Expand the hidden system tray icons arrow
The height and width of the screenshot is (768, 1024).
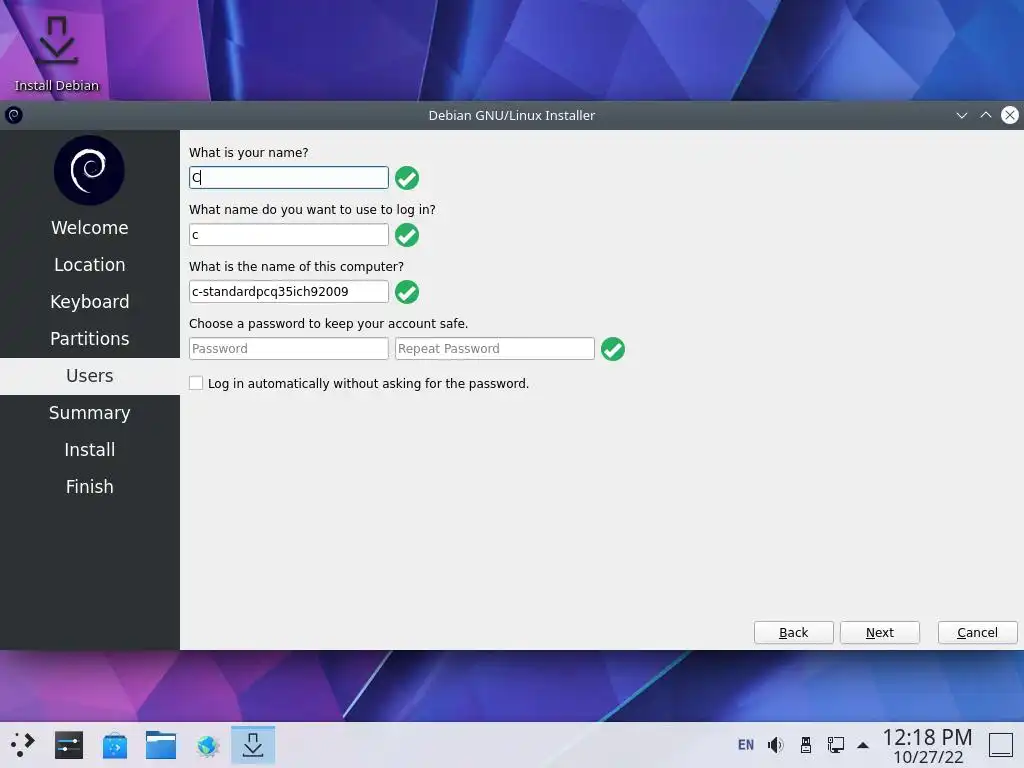click(863, 744)
